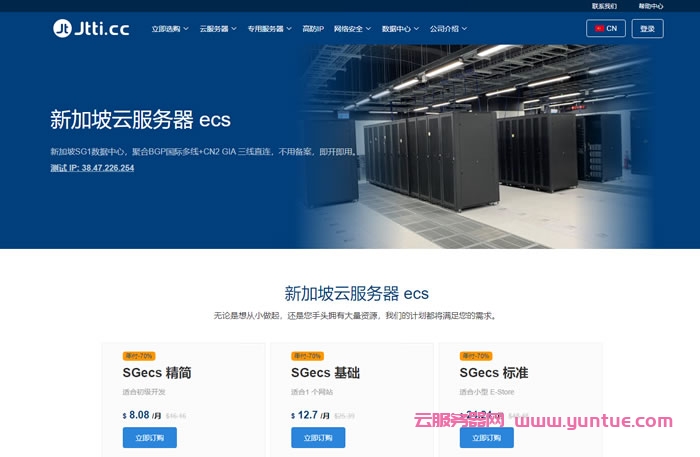Click the orange discount badge on SGecs 精简

click(x=139, y=356)
